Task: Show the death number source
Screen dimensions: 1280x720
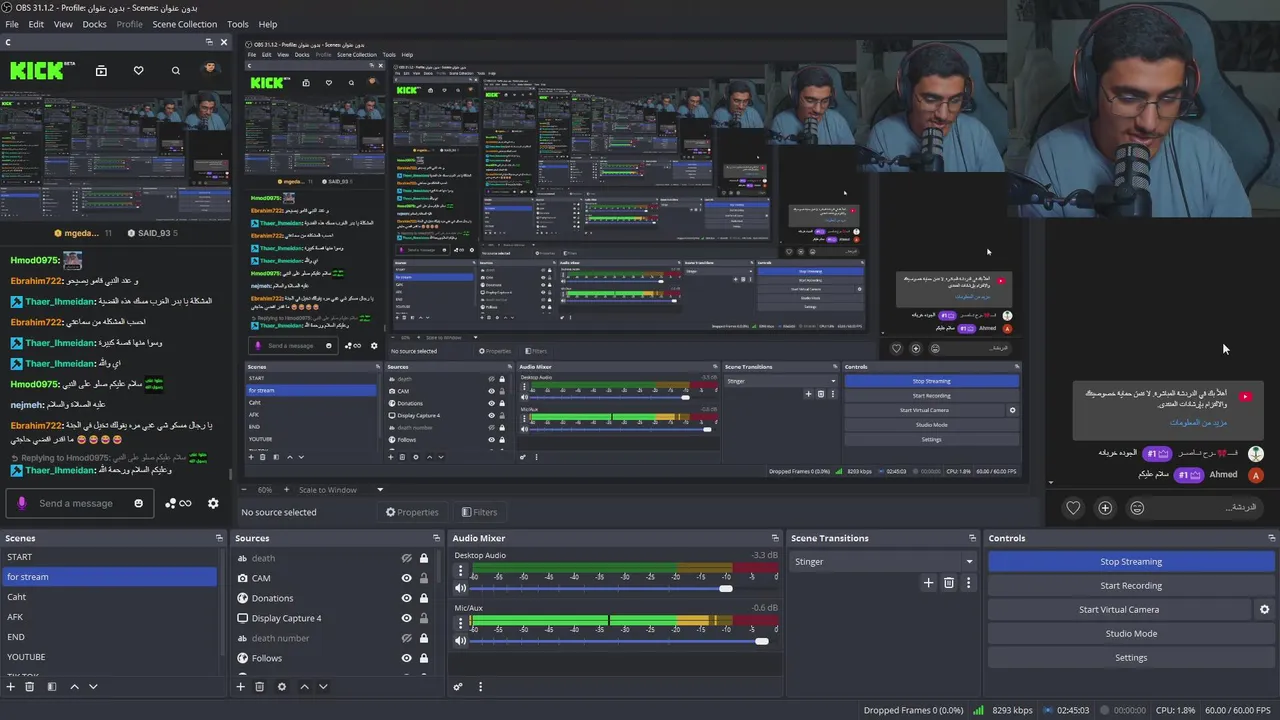Action: pyautogui.click(x=406, y=638)
